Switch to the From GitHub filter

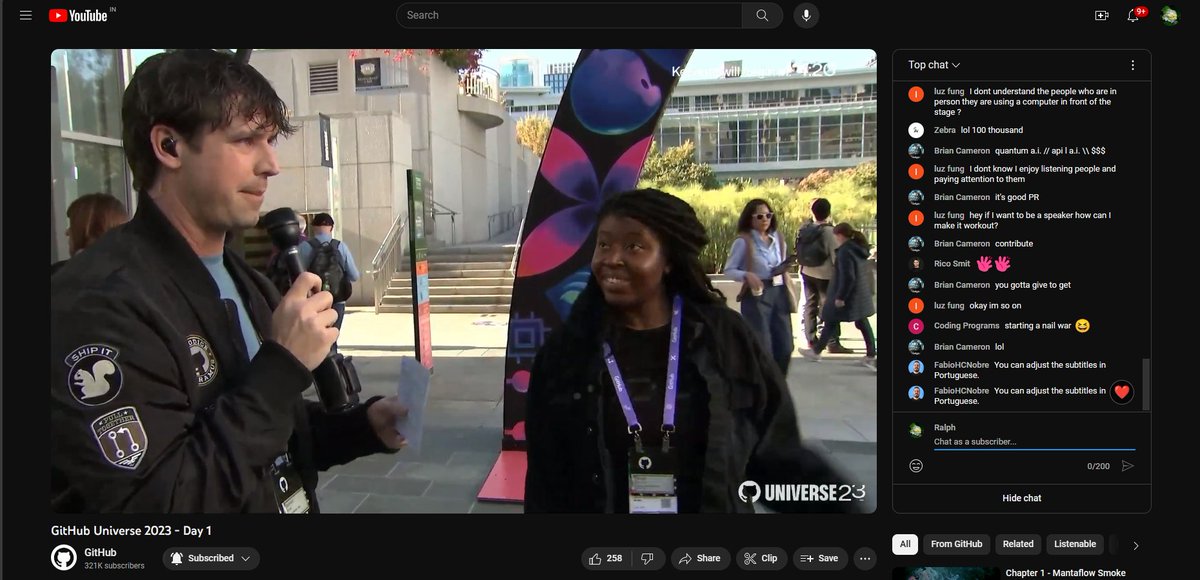[x=956, y=543]
